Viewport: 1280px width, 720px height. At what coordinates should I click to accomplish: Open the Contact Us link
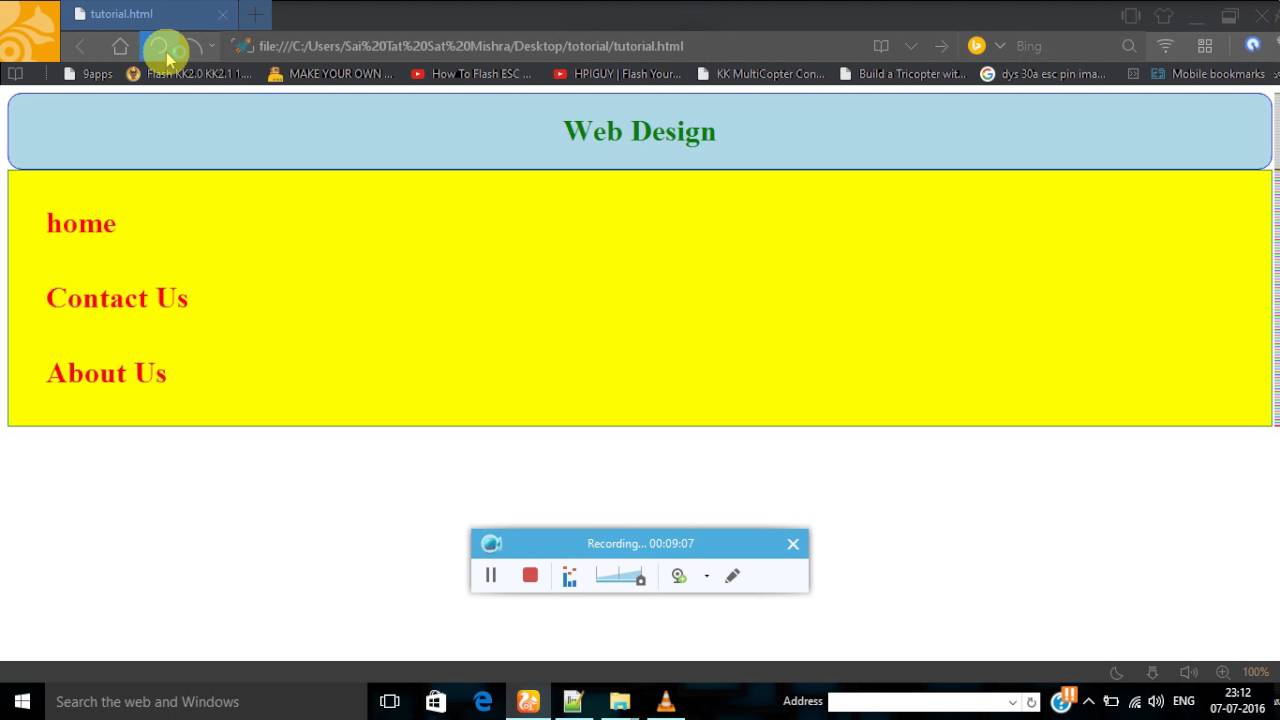click(117, 298)
